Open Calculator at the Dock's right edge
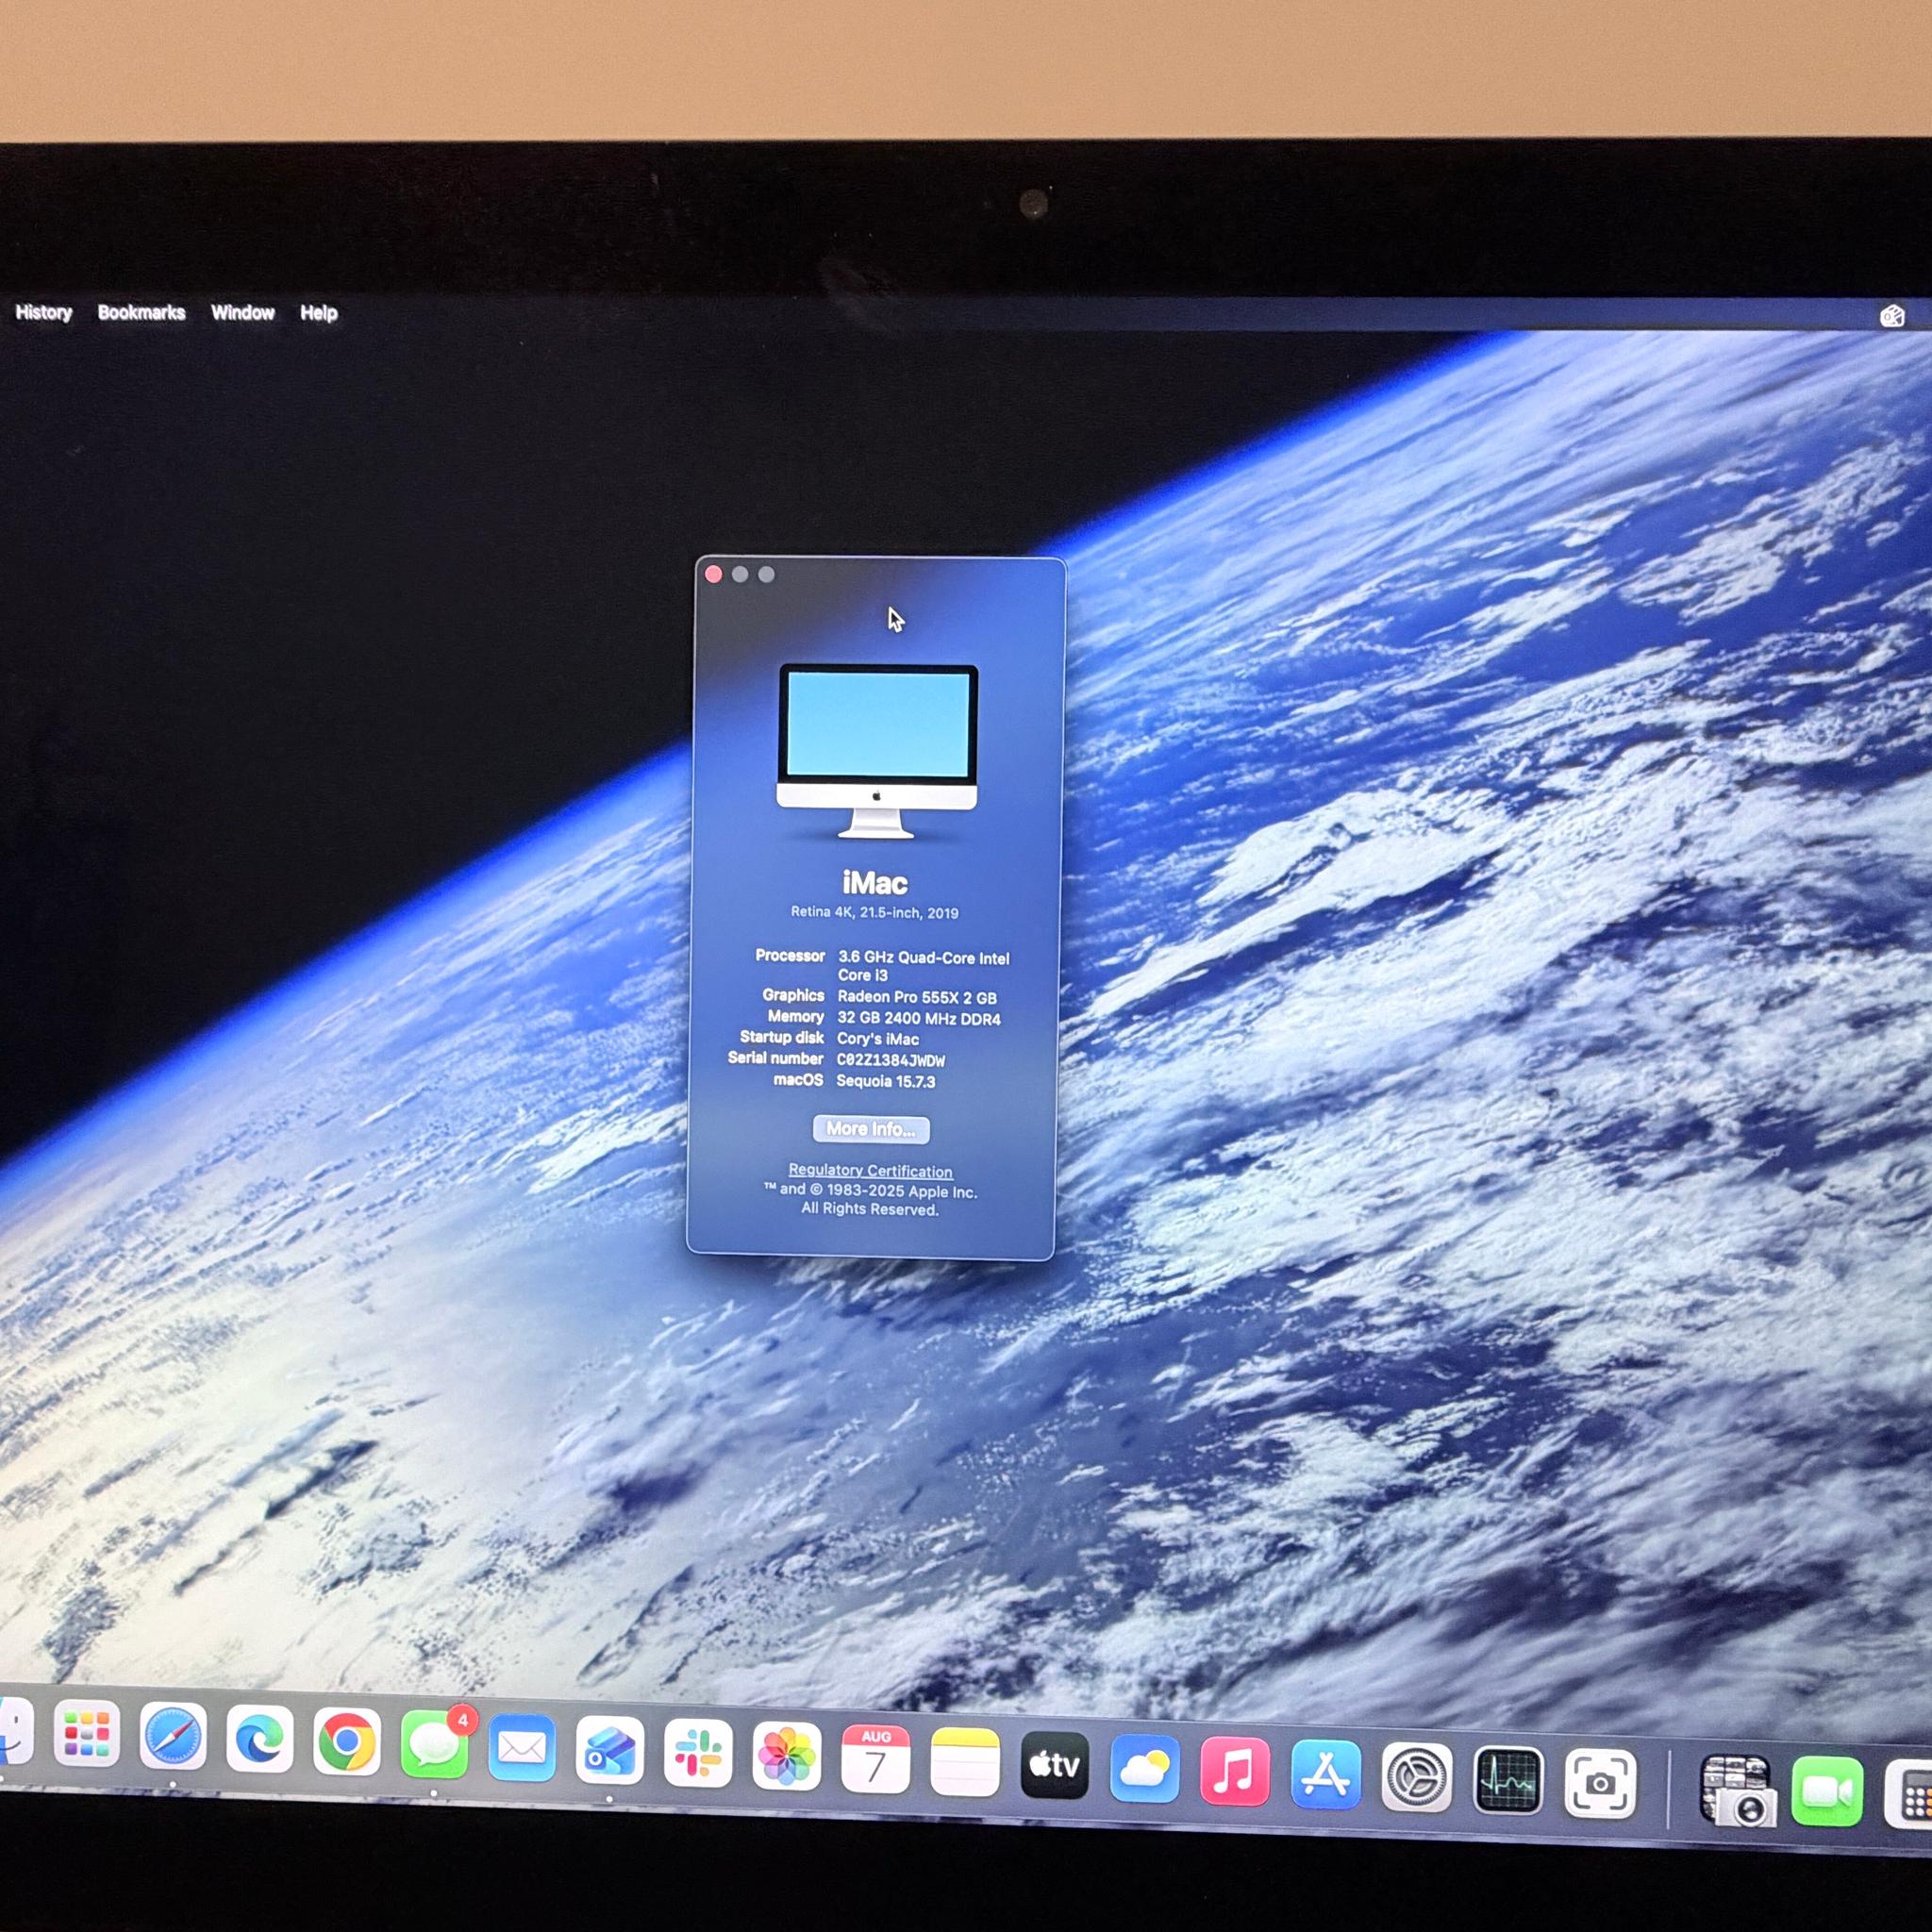The image size is (1932, 1932). tap(1911, 1796)
